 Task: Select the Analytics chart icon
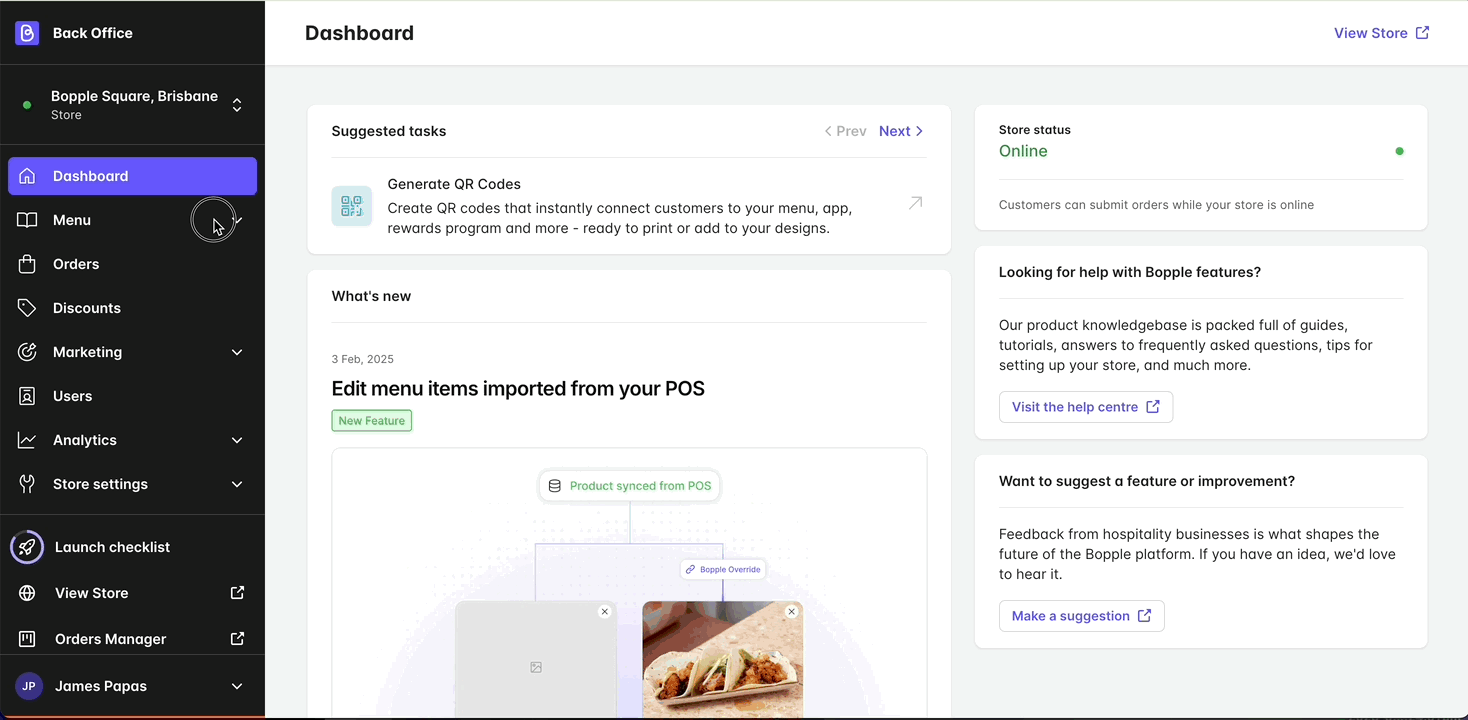[27, 440]
